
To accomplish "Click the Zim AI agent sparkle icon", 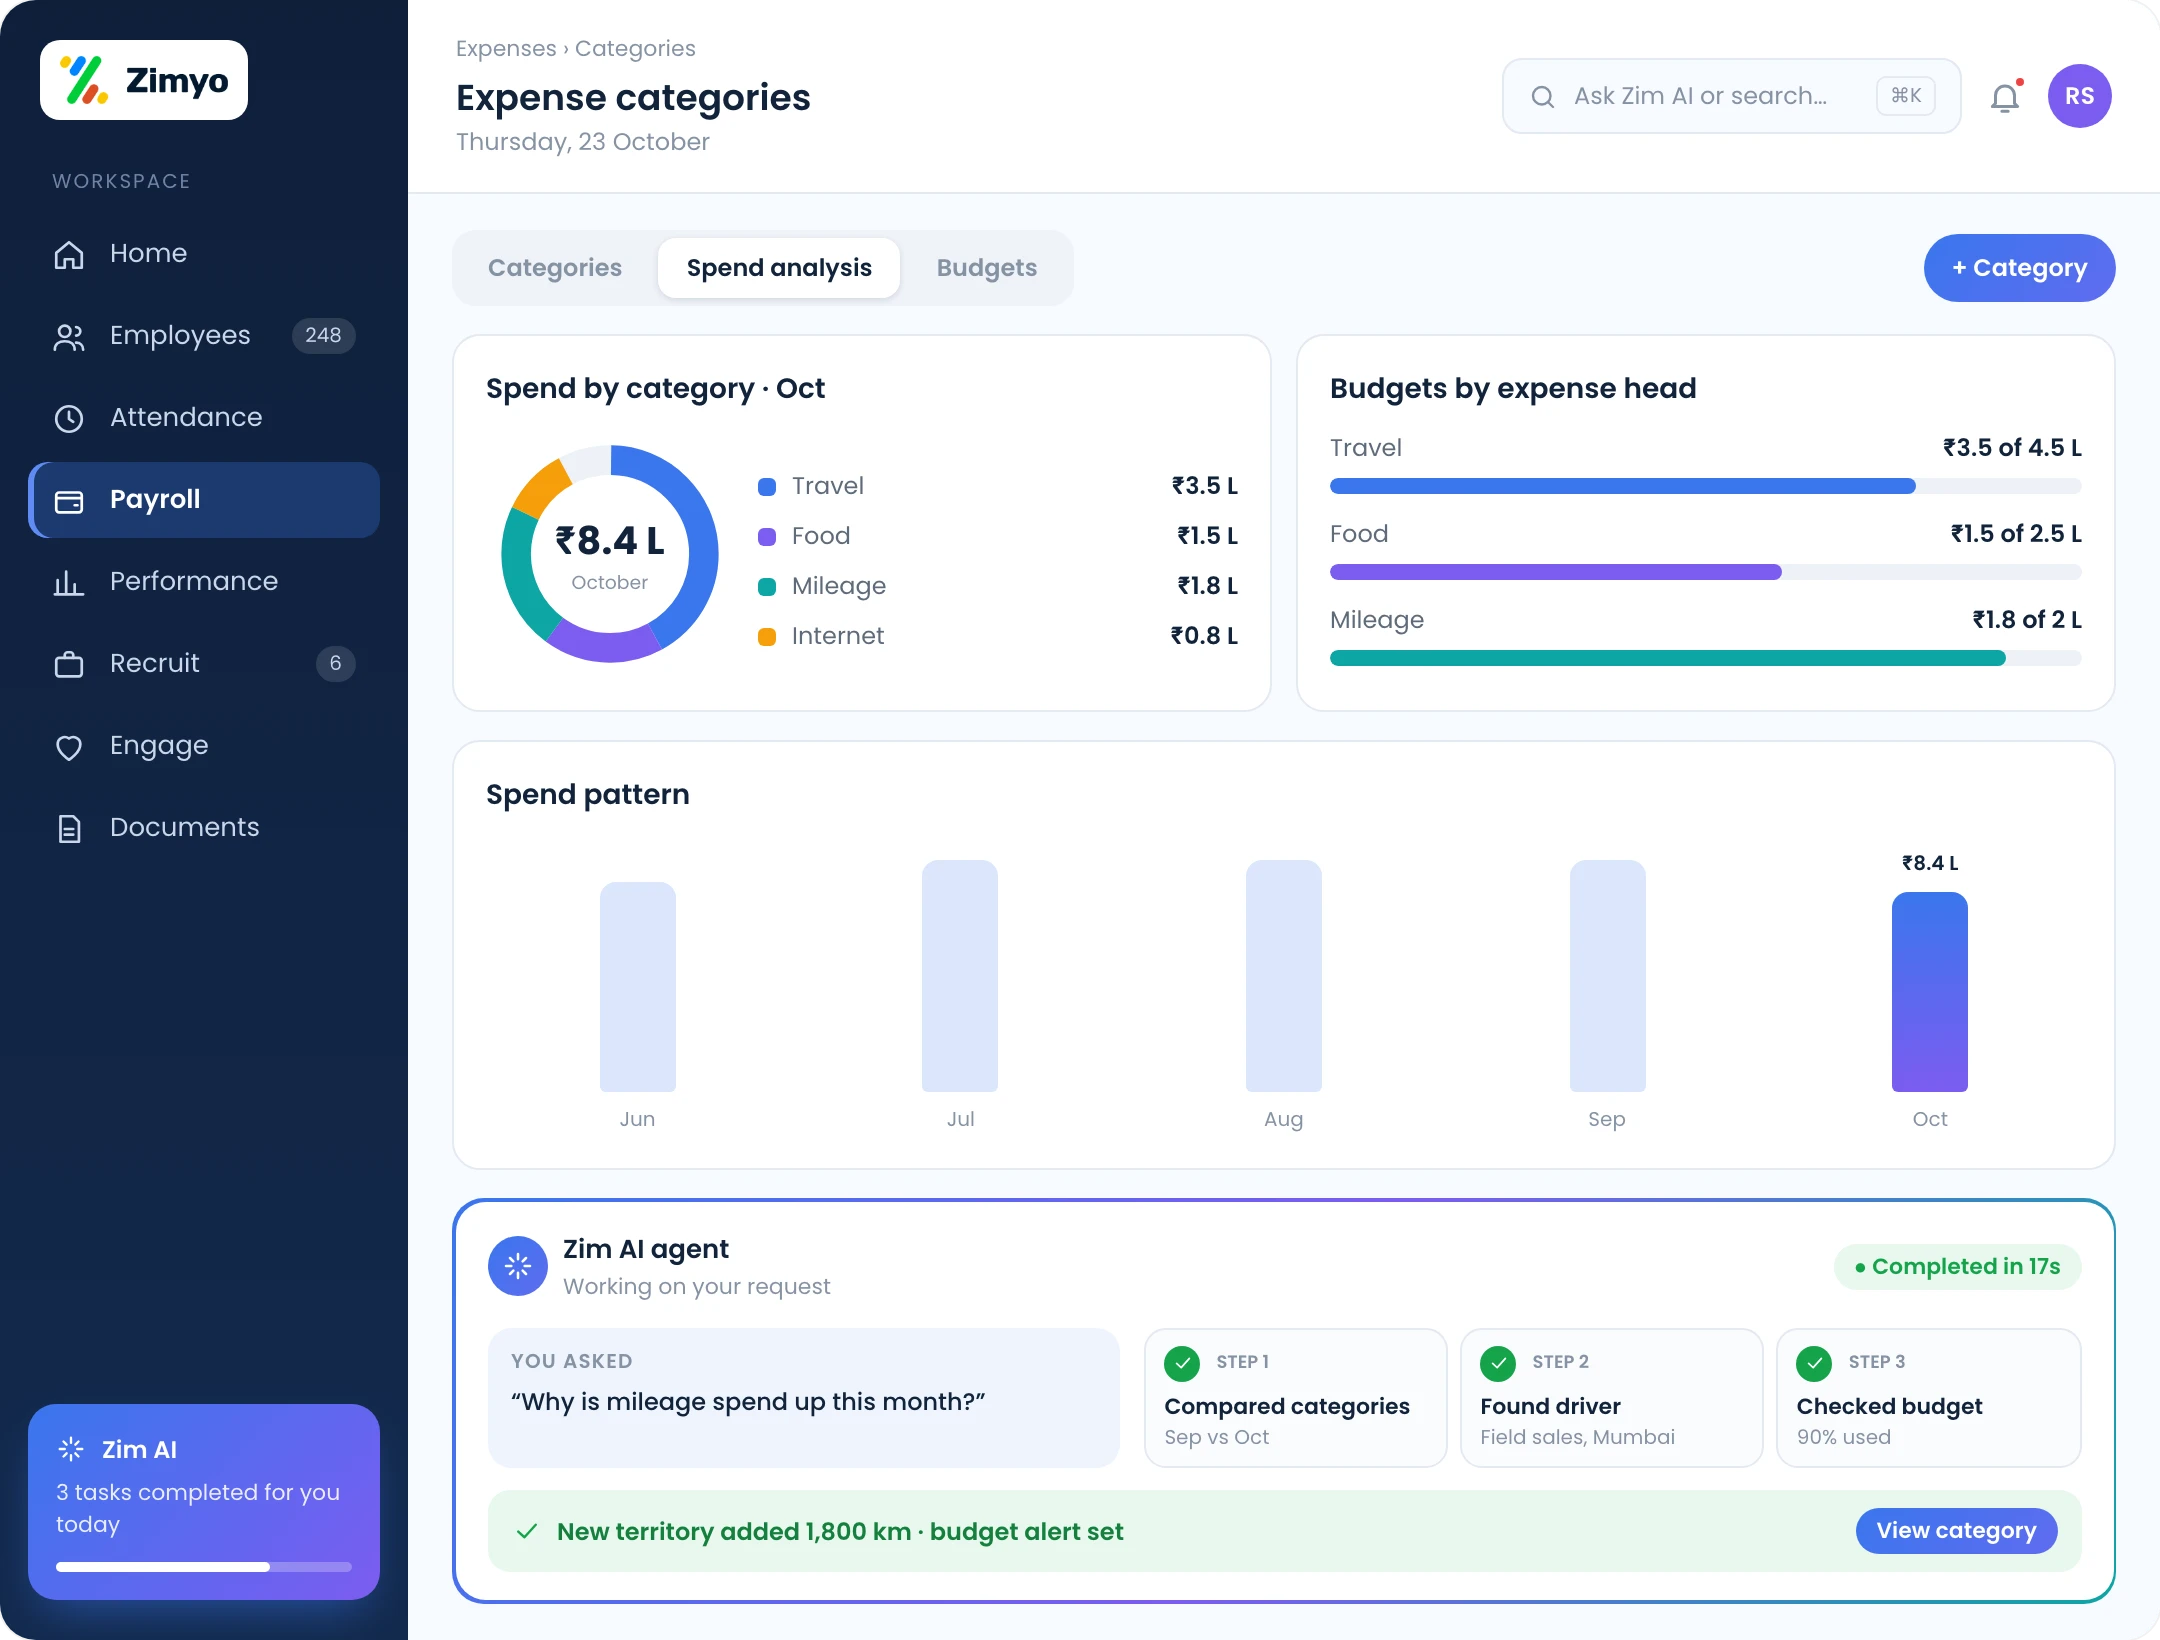I will click(x=518, y=1266).
